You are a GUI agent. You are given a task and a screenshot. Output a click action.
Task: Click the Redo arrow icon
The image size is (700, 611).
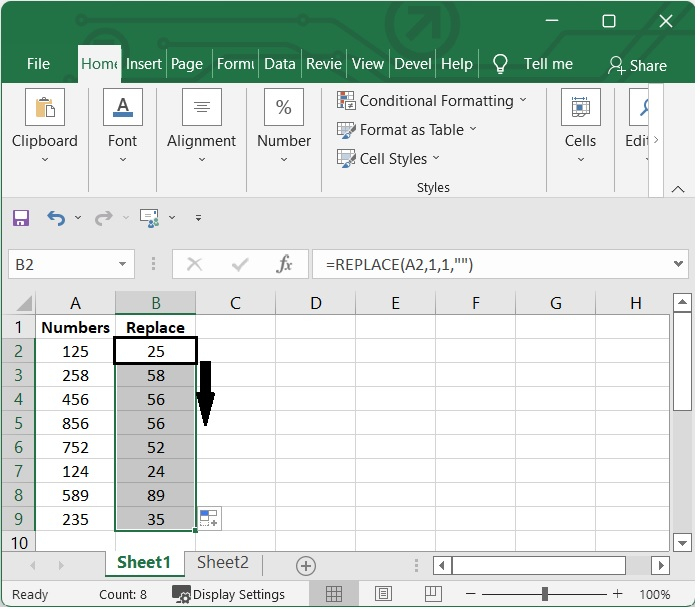(x=104, y=218)
